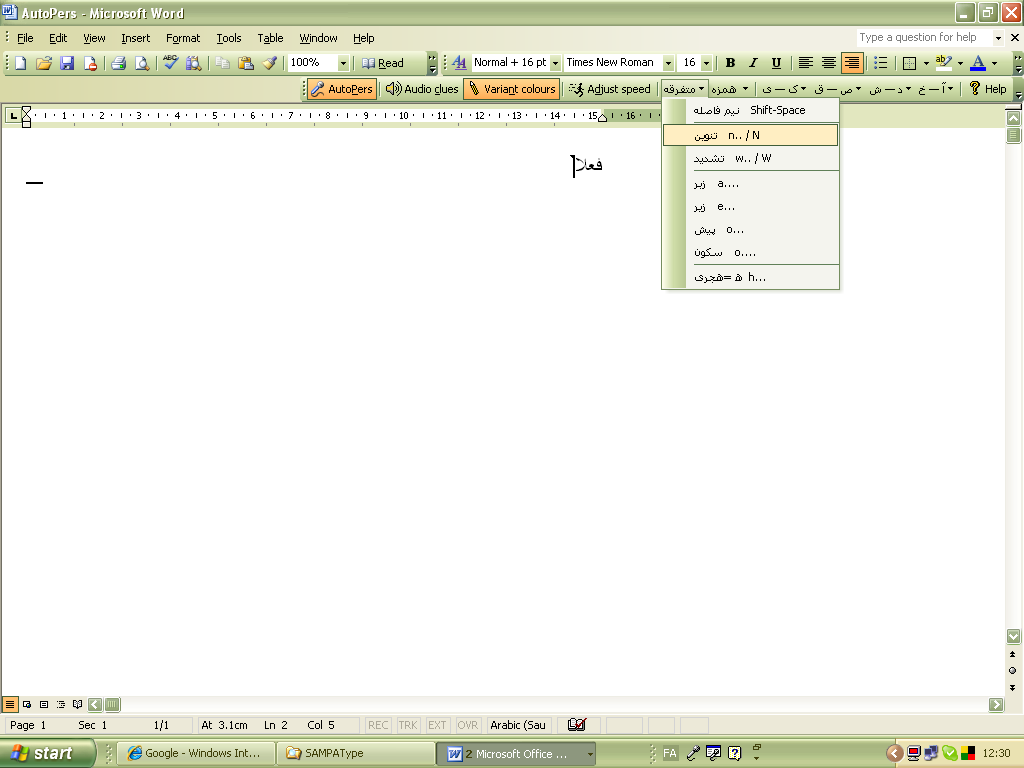Toggle bold formatting
This screenshot has height=768, width=1024.
coord(733,62)
